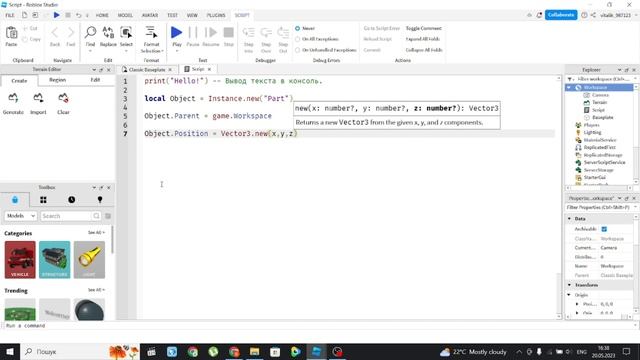Open the Find dropdown arrow
This screenshot has width=640, height=360.
90,51
